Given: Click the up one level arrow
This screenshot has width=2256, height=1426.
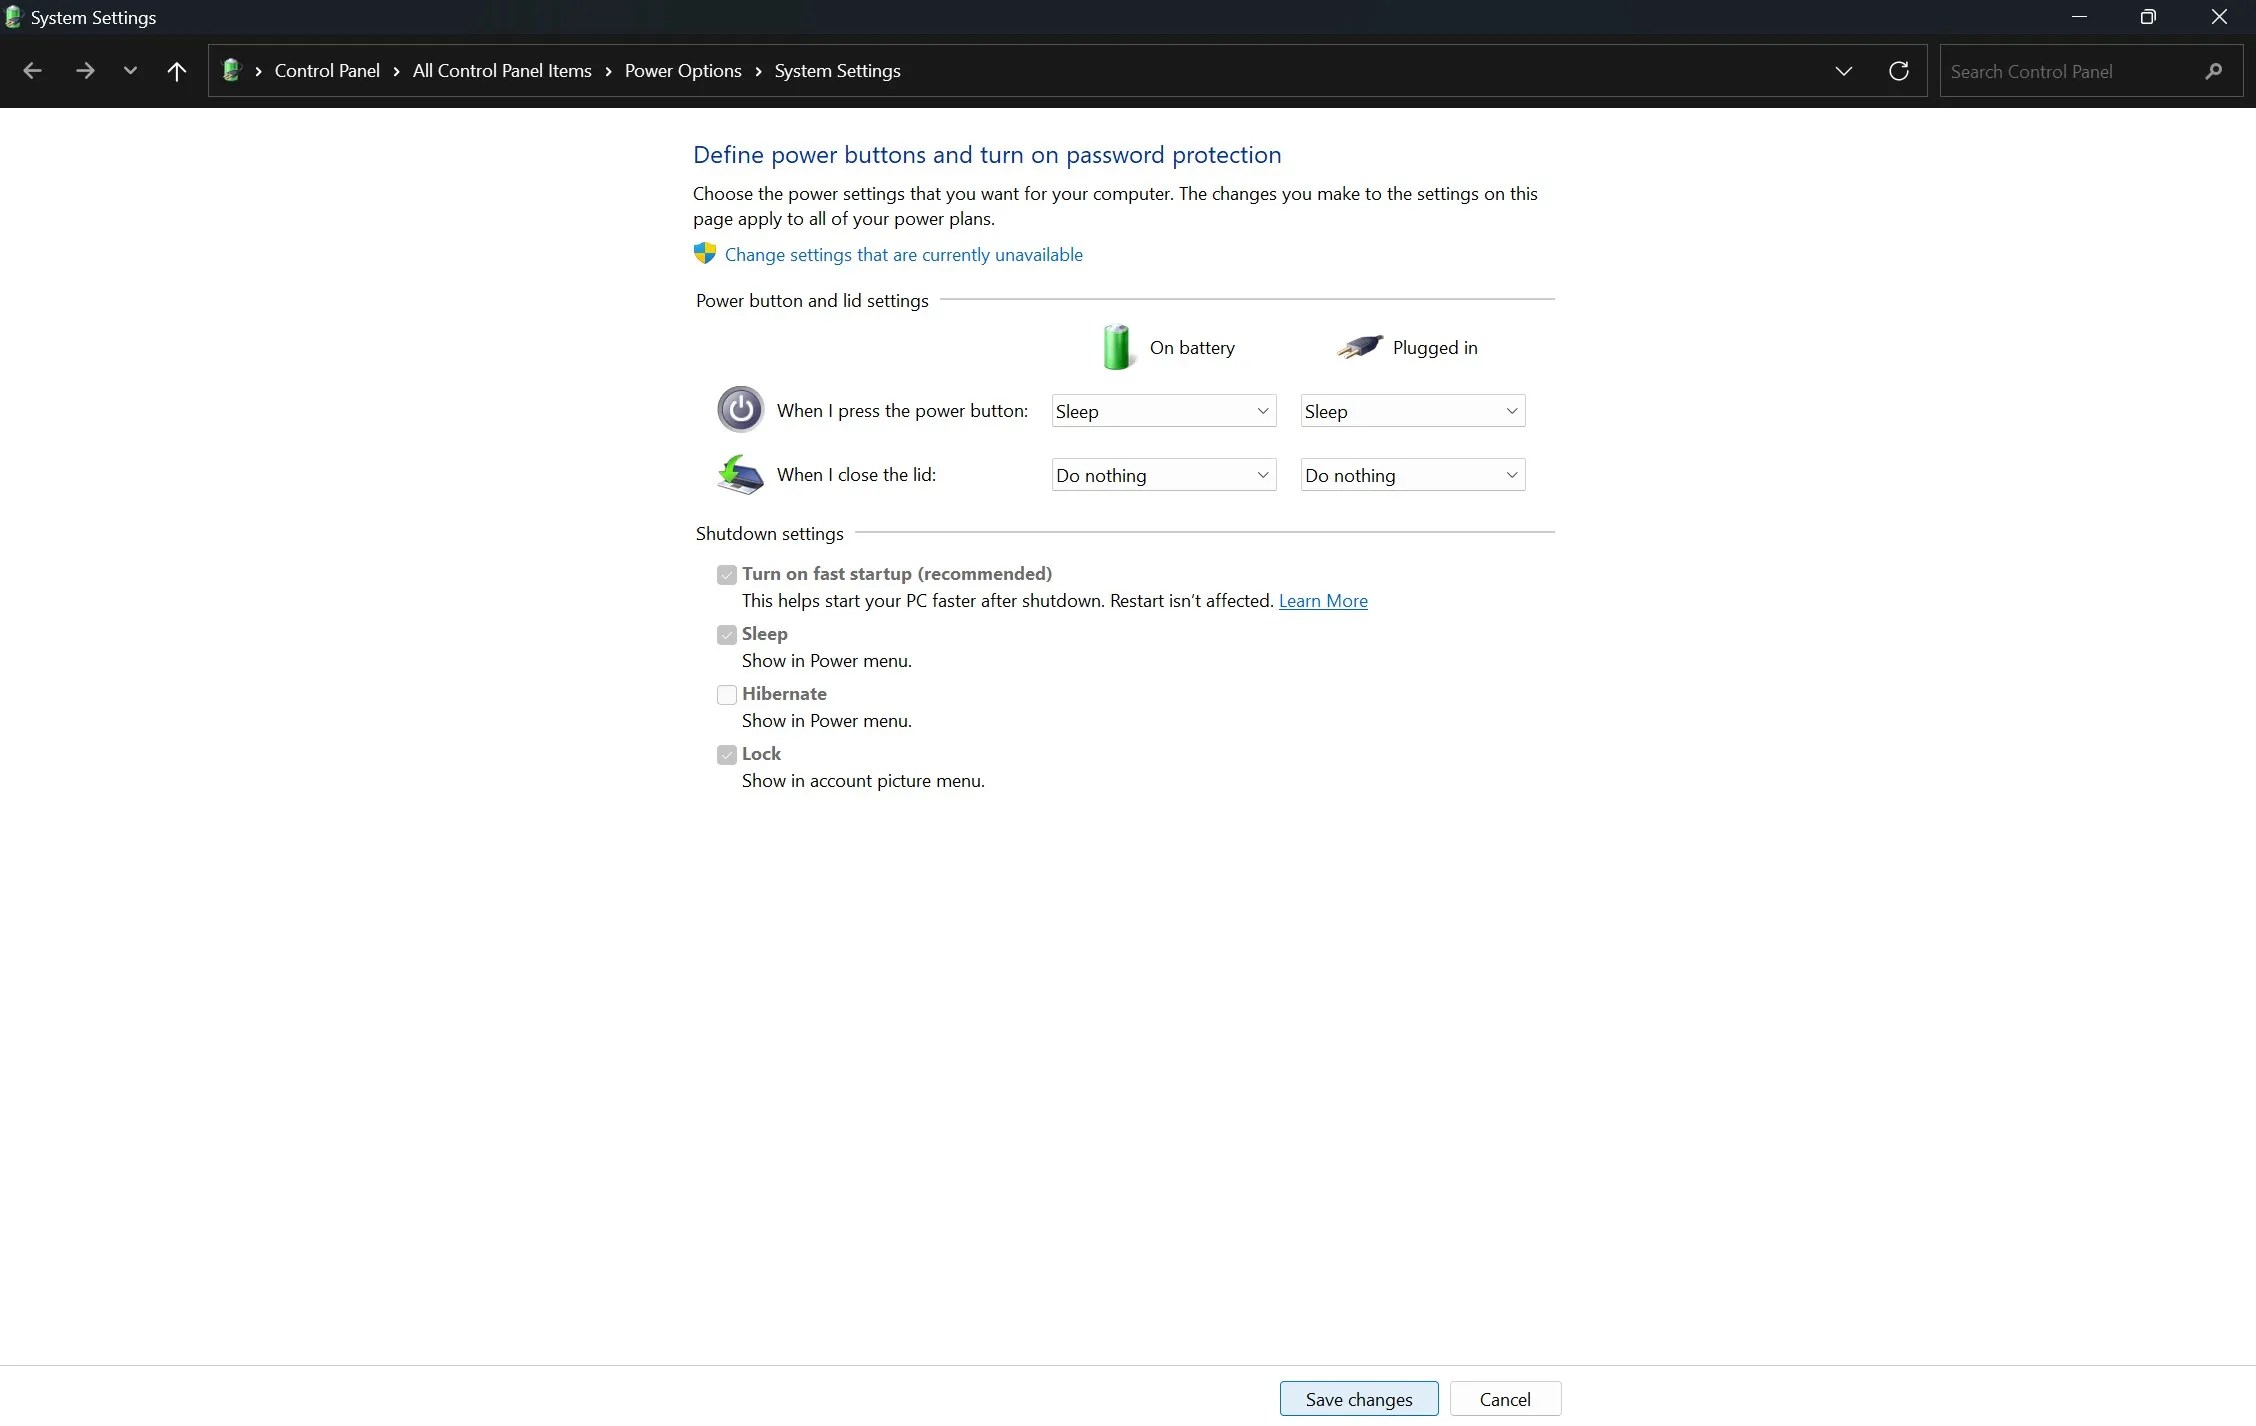Looking at the screenshot, I should (x=176, y=70).
